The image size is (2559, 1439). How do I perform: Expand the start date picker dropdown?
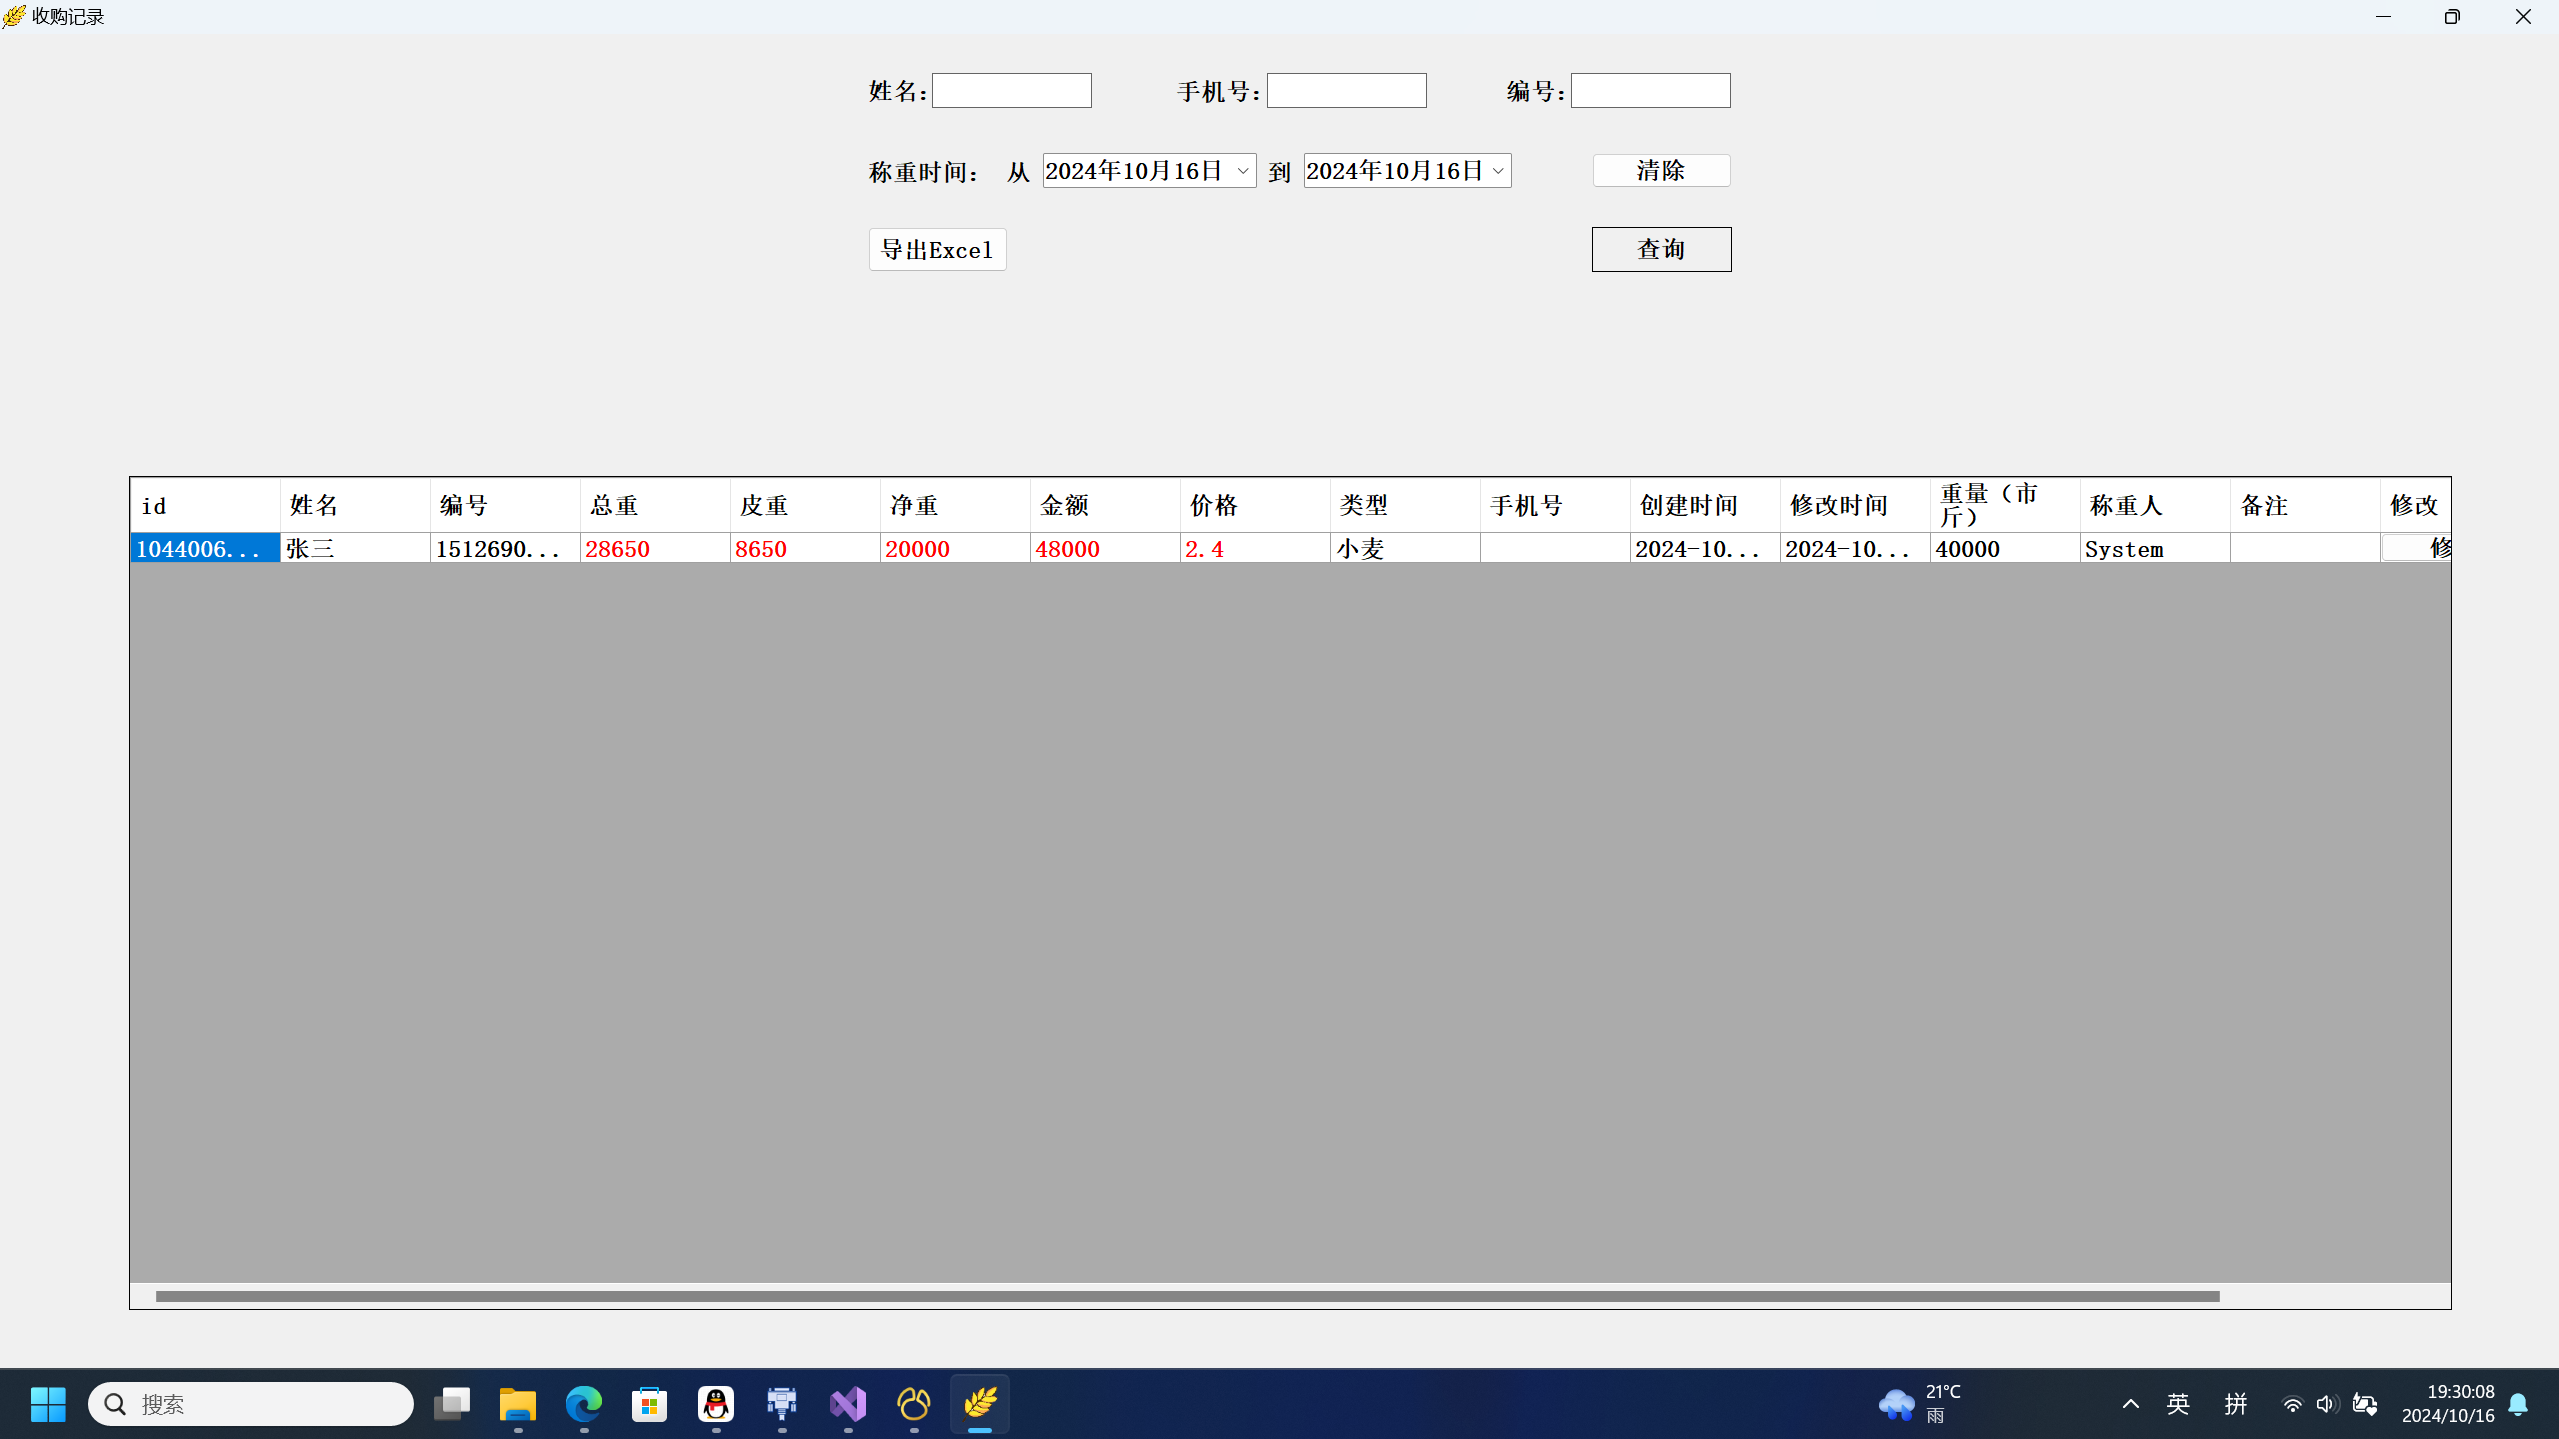(1242, 171)
